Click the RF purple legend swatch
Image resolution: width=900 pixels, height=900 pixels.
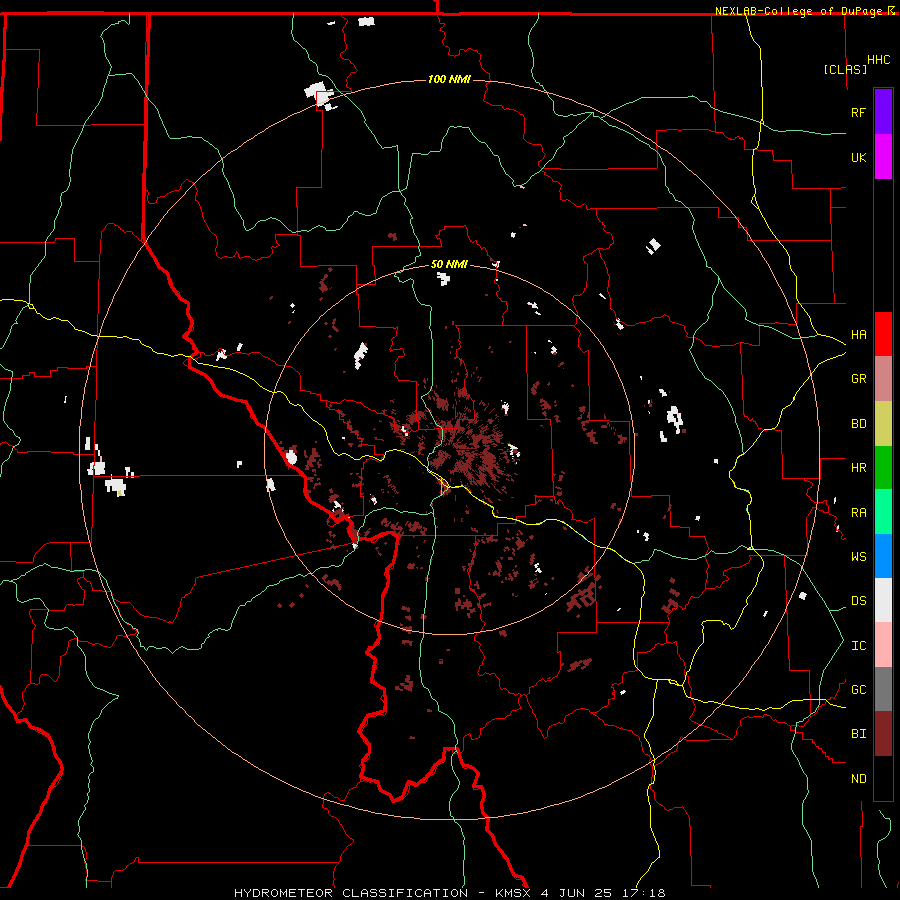[x=883, y=112]
